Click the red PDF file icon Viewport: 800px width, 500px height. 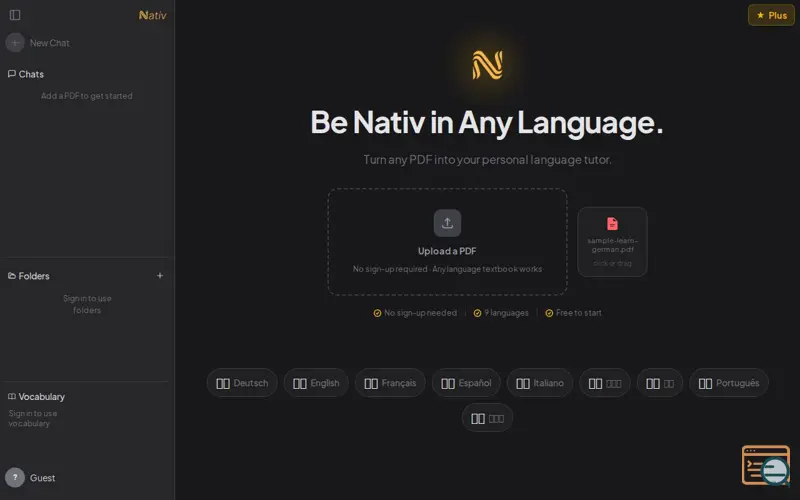[612, 223]
